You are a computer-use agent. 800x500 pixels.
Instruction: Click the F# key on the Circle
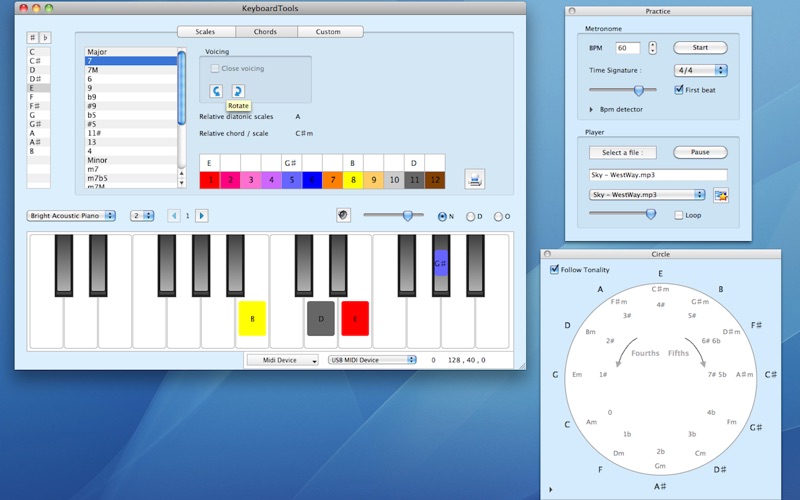coord(756,325)
